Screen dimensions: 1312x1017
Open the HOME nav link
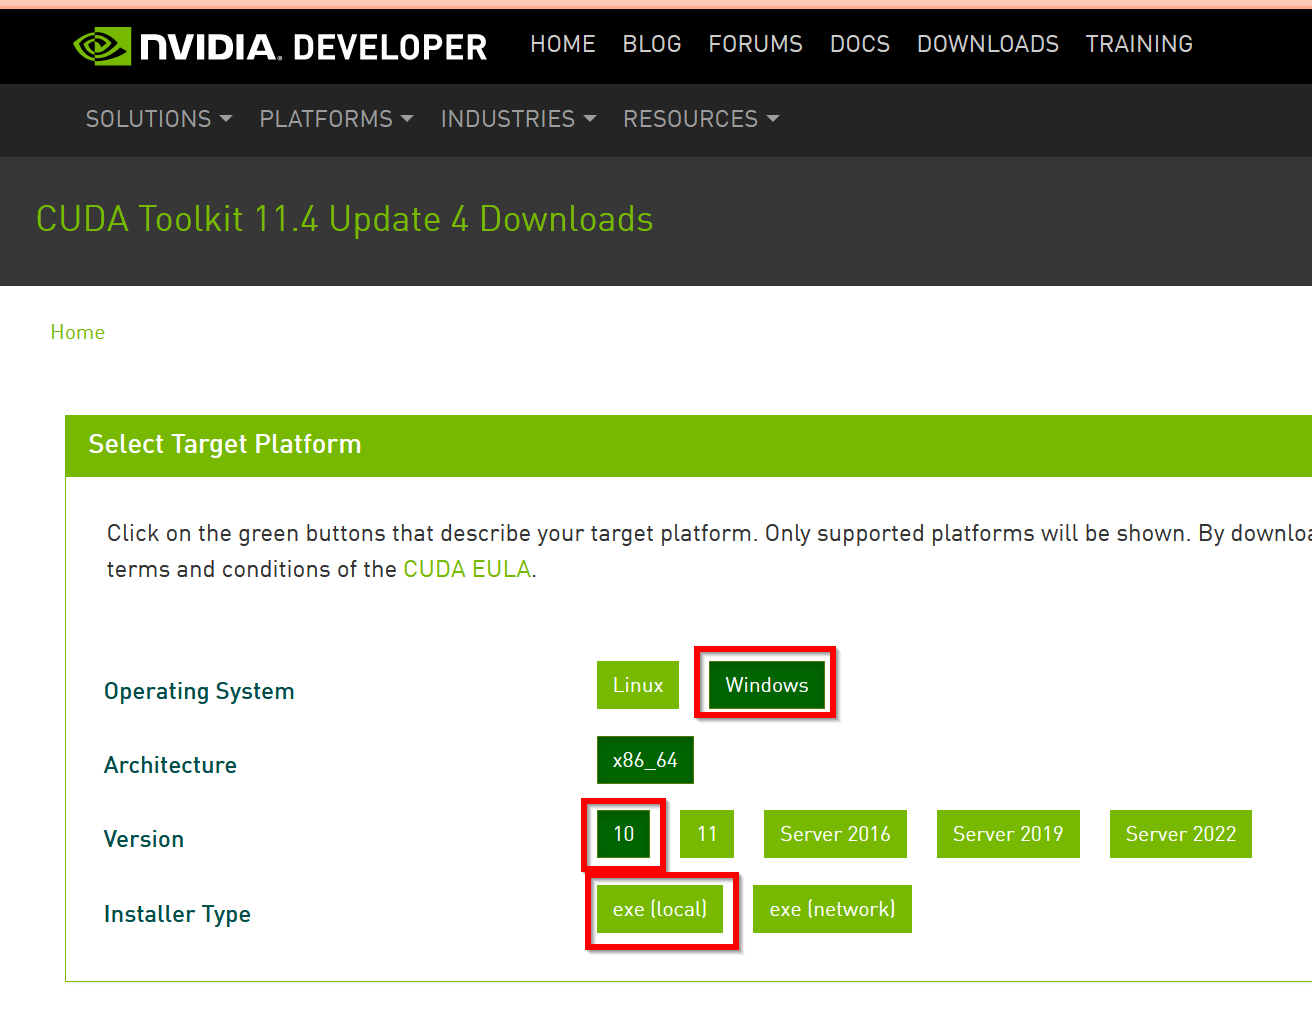tap(563, 44)
